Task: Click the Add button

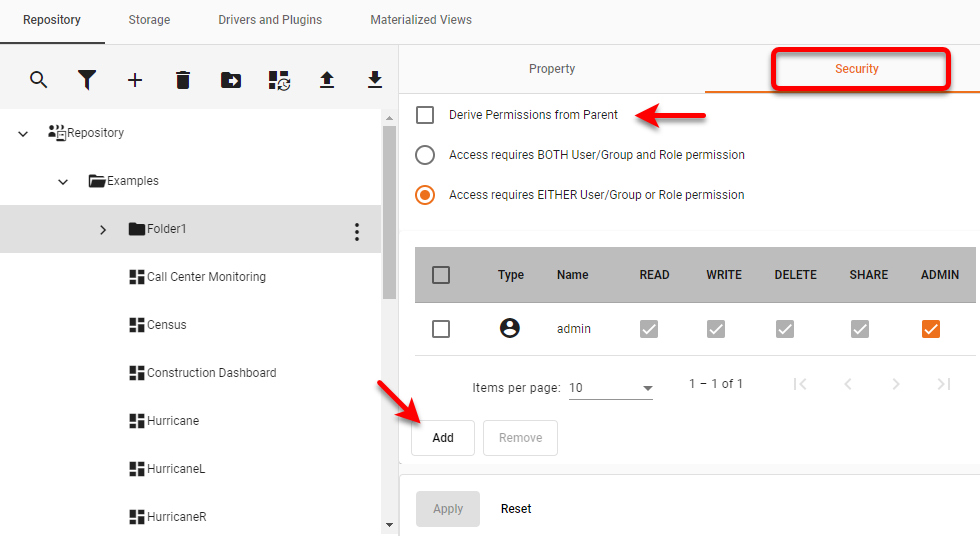Action: point(443,438)
